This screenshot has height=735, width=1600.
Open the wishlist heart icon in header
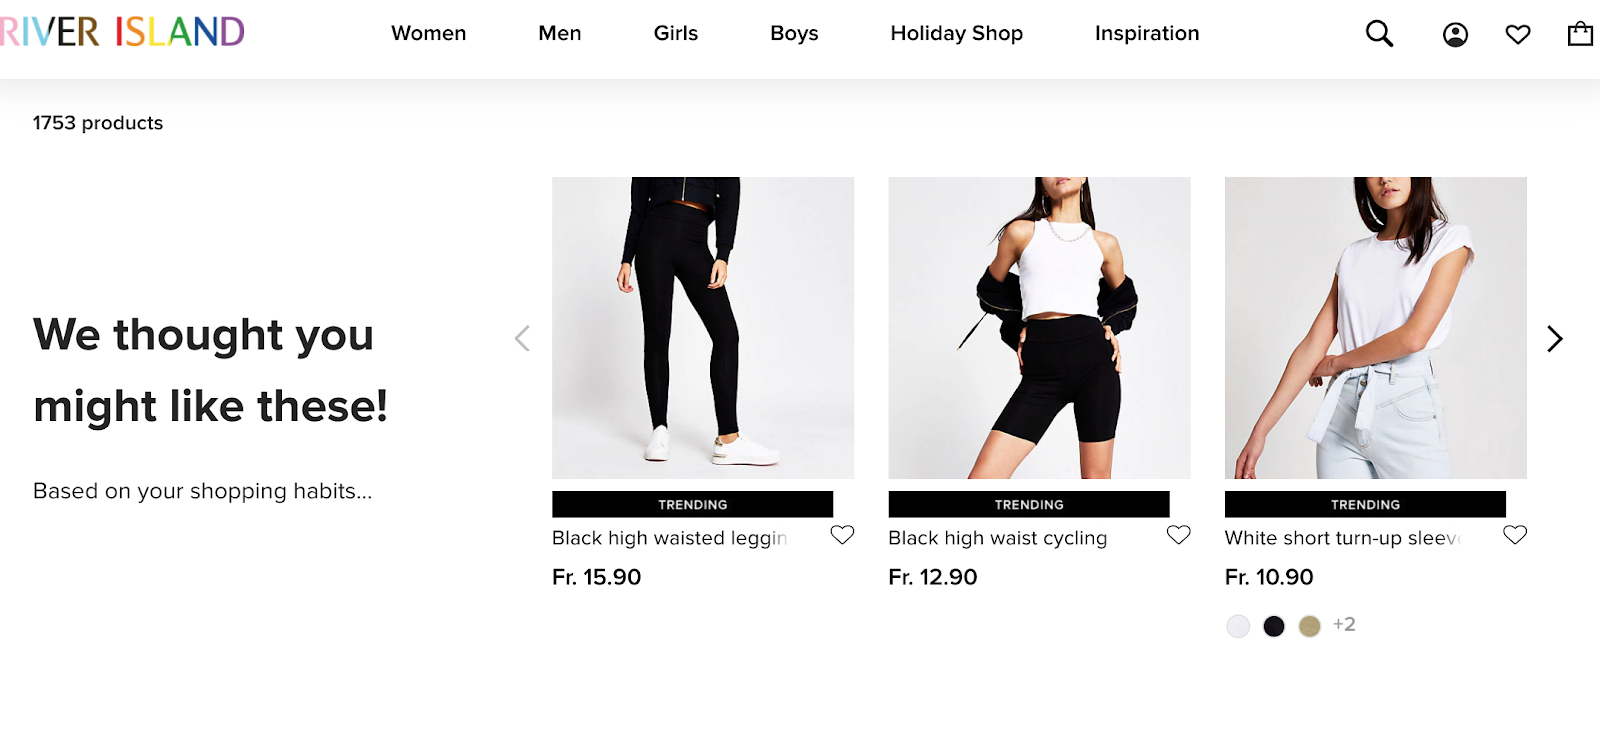(x=1518, y=33)
